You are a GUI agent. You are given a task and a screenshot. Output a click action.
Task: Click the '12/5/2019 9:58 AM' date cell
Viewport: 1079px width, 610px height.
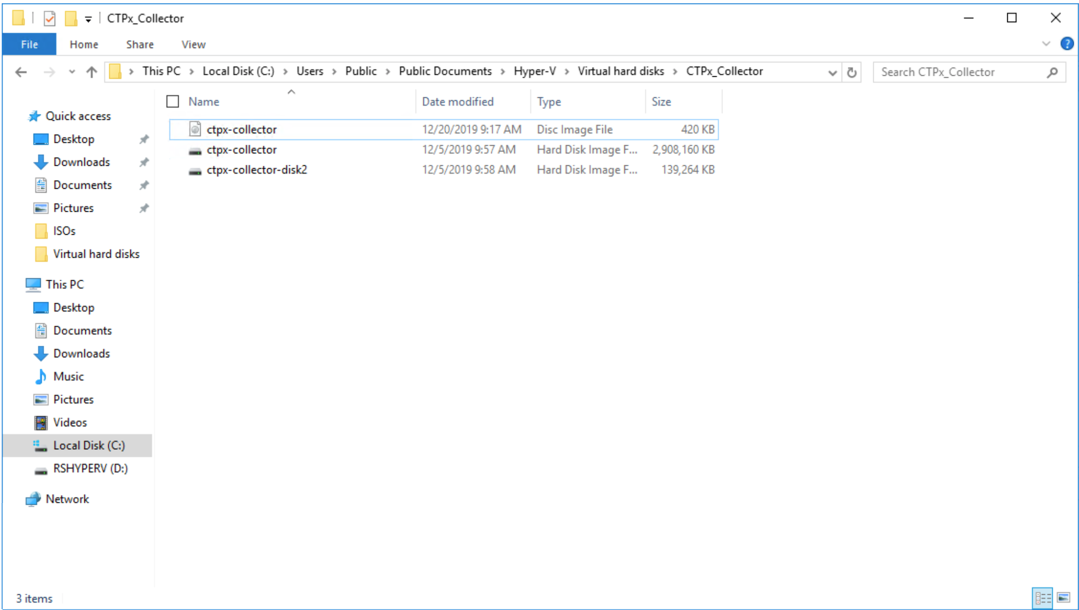pyautogui.click(x=469, y=169)
